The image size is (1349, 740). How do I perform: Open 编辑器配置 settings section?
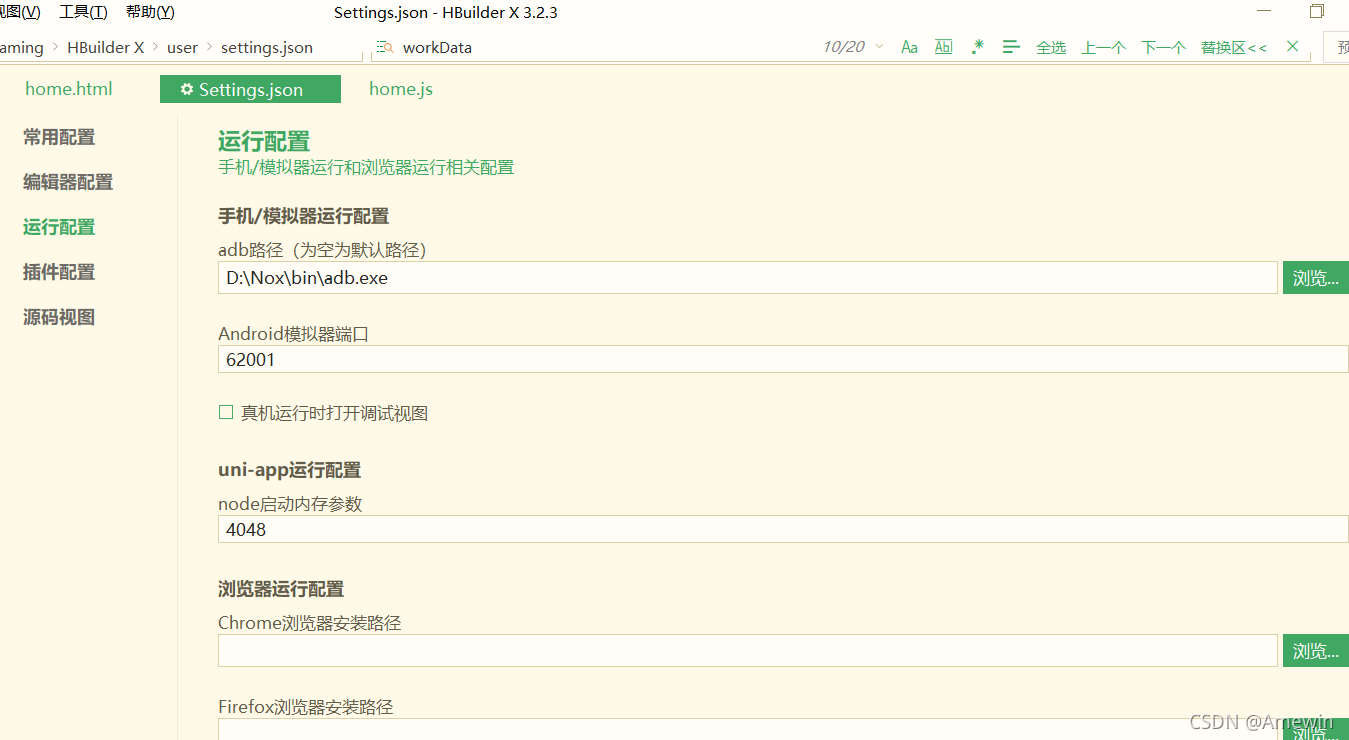pyautogui.click(x=68, y=182)
